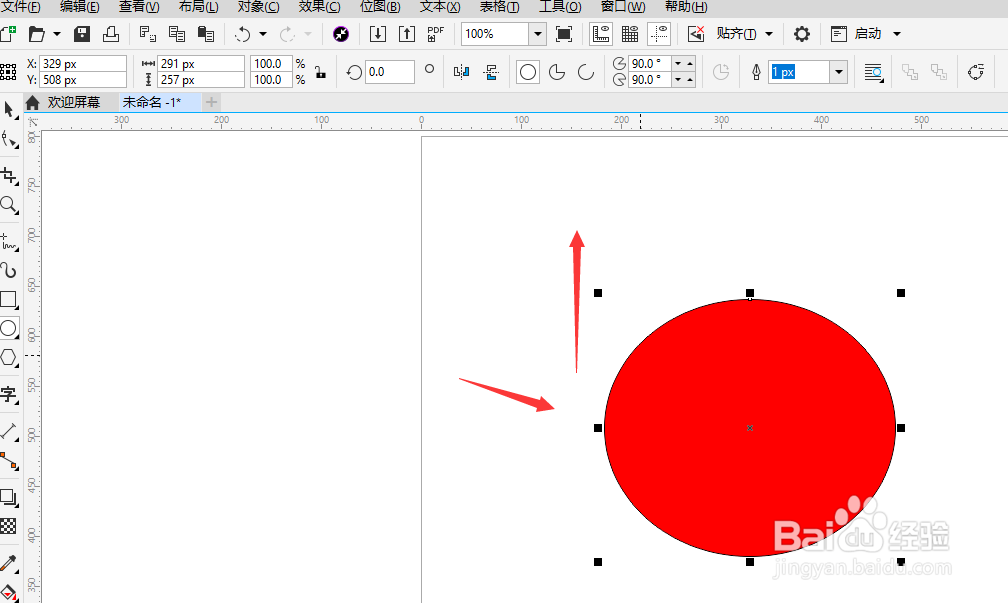Open the Options gear icon
The image size is (1008, 603).
[802, 34]
